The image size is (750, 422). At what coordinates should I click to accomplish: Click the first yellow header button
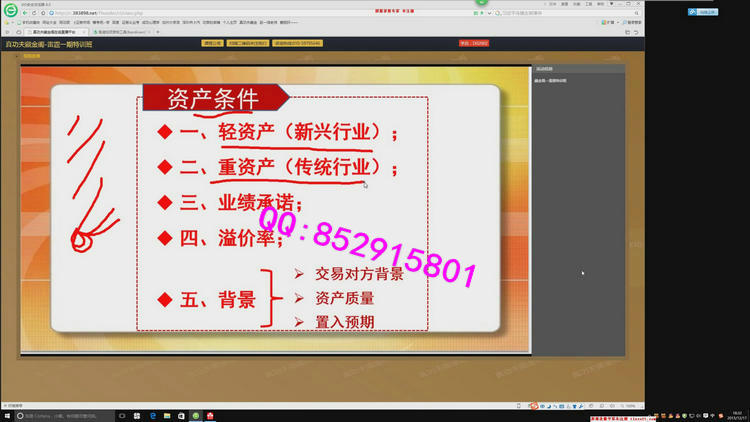click(212, 44)
